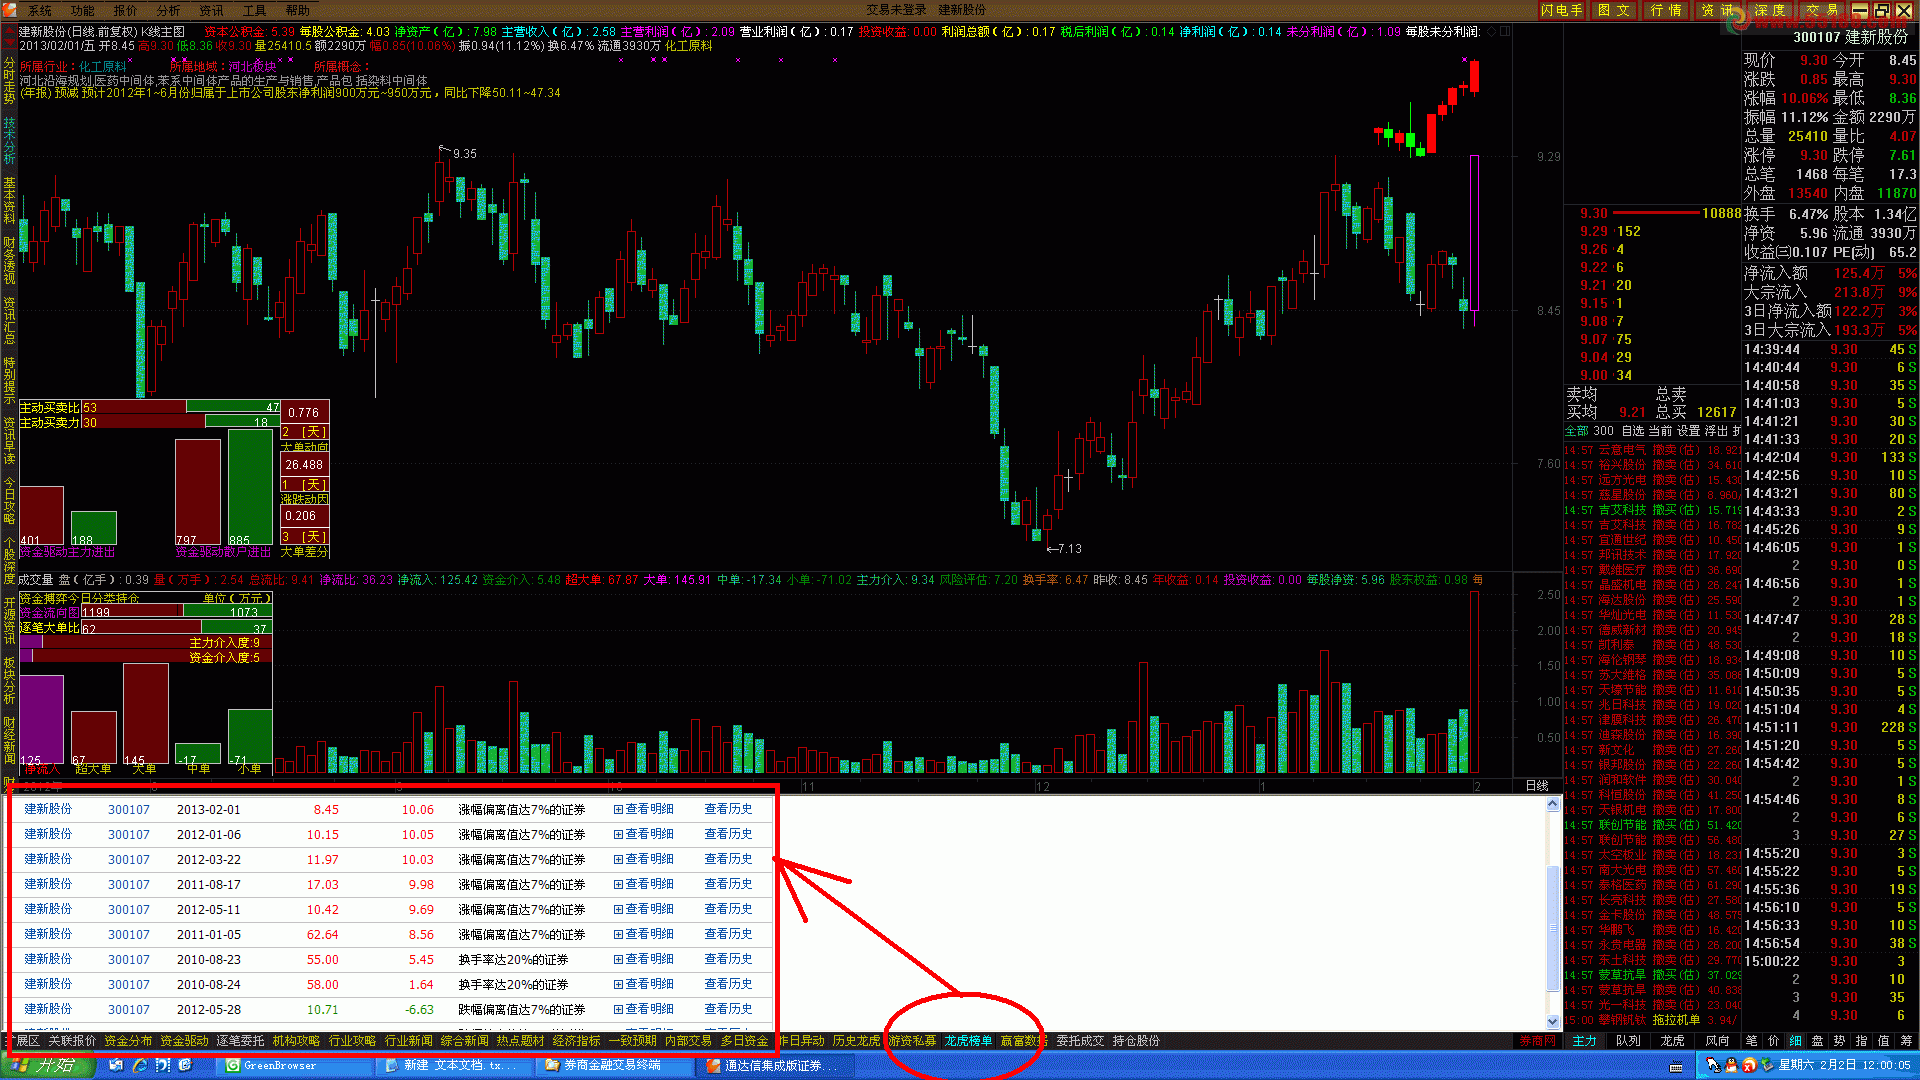Click stock code 300107 in 2012-01-06 row
The image size is (1920, 1080).
coord(129,835)
